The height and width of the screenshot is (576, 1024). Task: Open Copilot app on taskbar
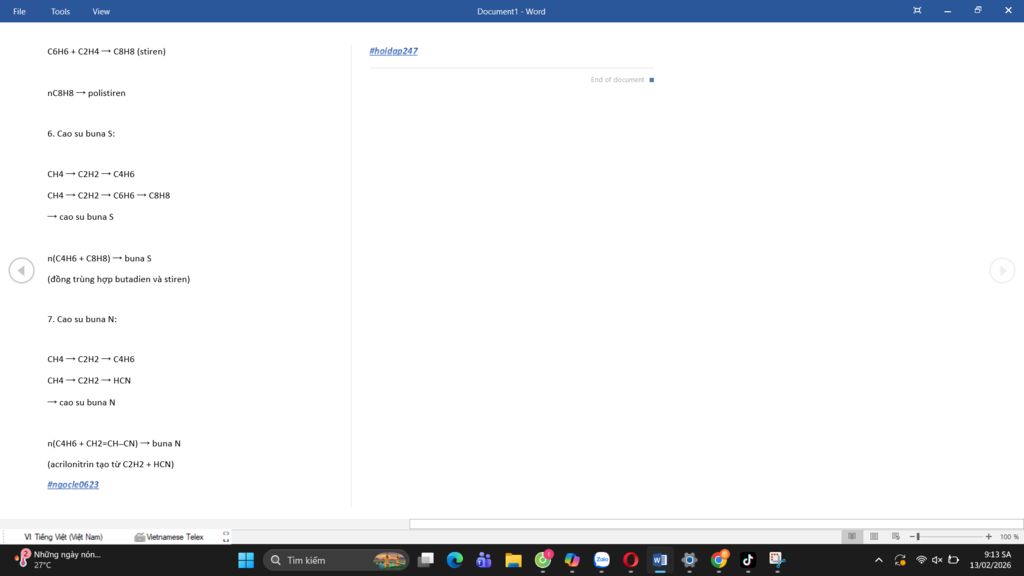(x=572, y=560)
